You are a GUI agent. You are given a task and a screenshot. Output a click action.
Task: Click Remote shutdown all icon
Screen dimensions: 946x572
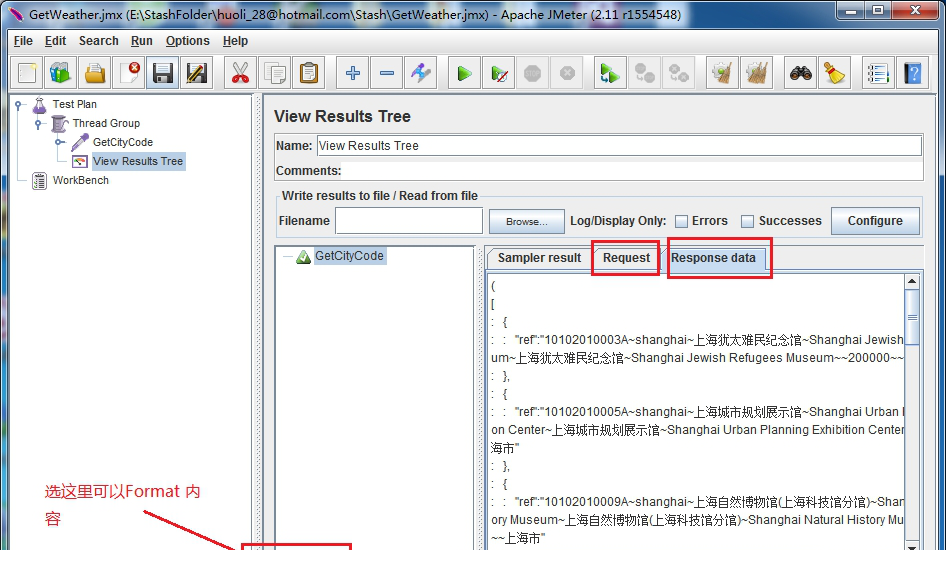tap(679, 74)
